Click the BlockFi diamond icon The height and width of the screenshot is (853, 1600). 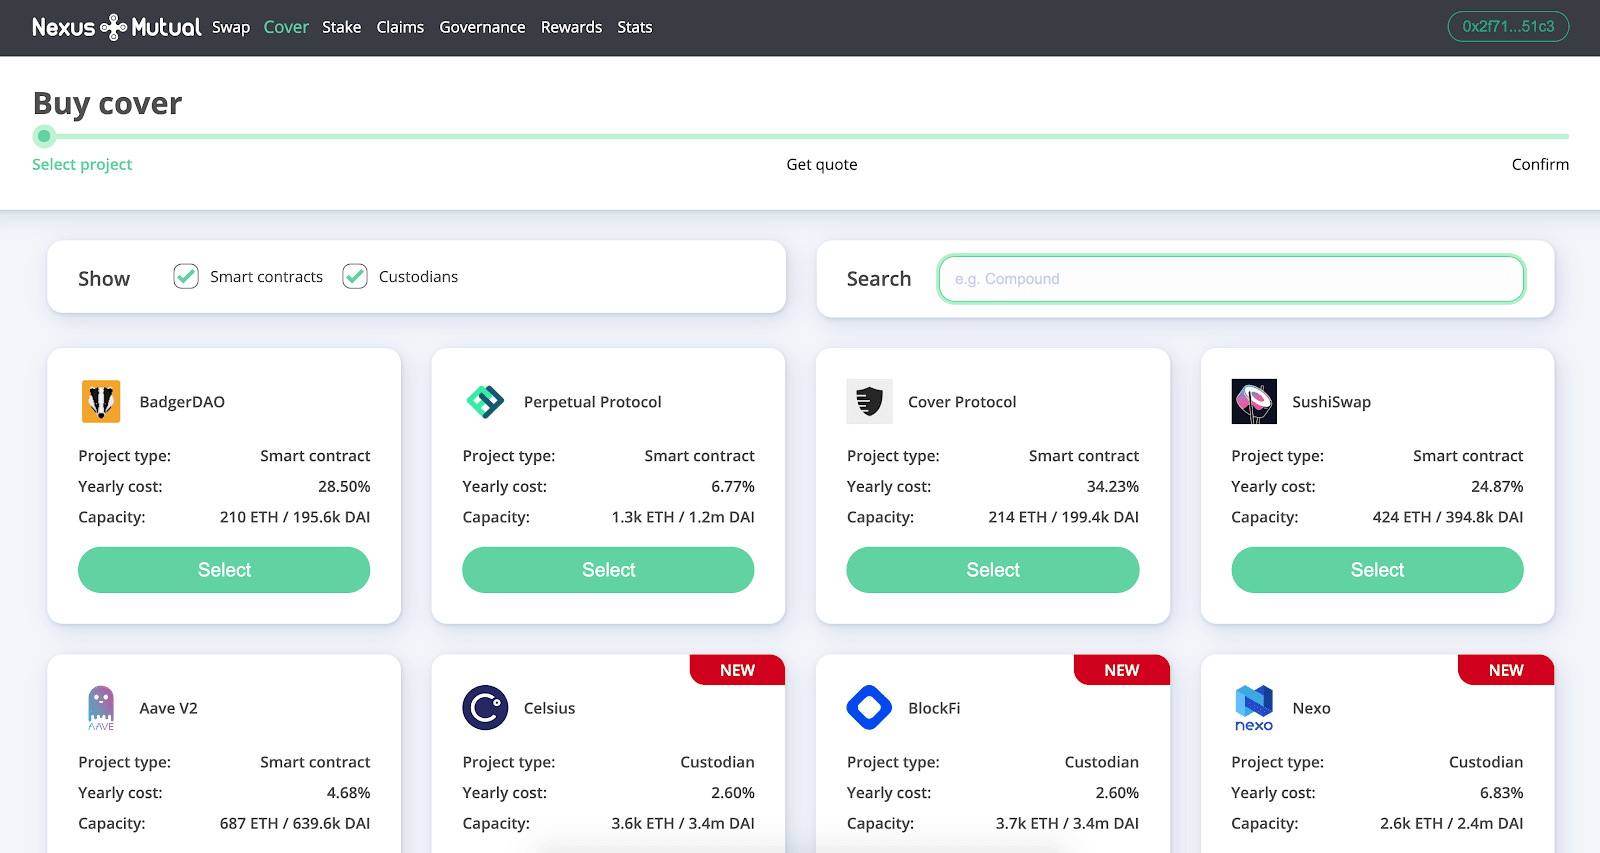click(x=869, y=708)
